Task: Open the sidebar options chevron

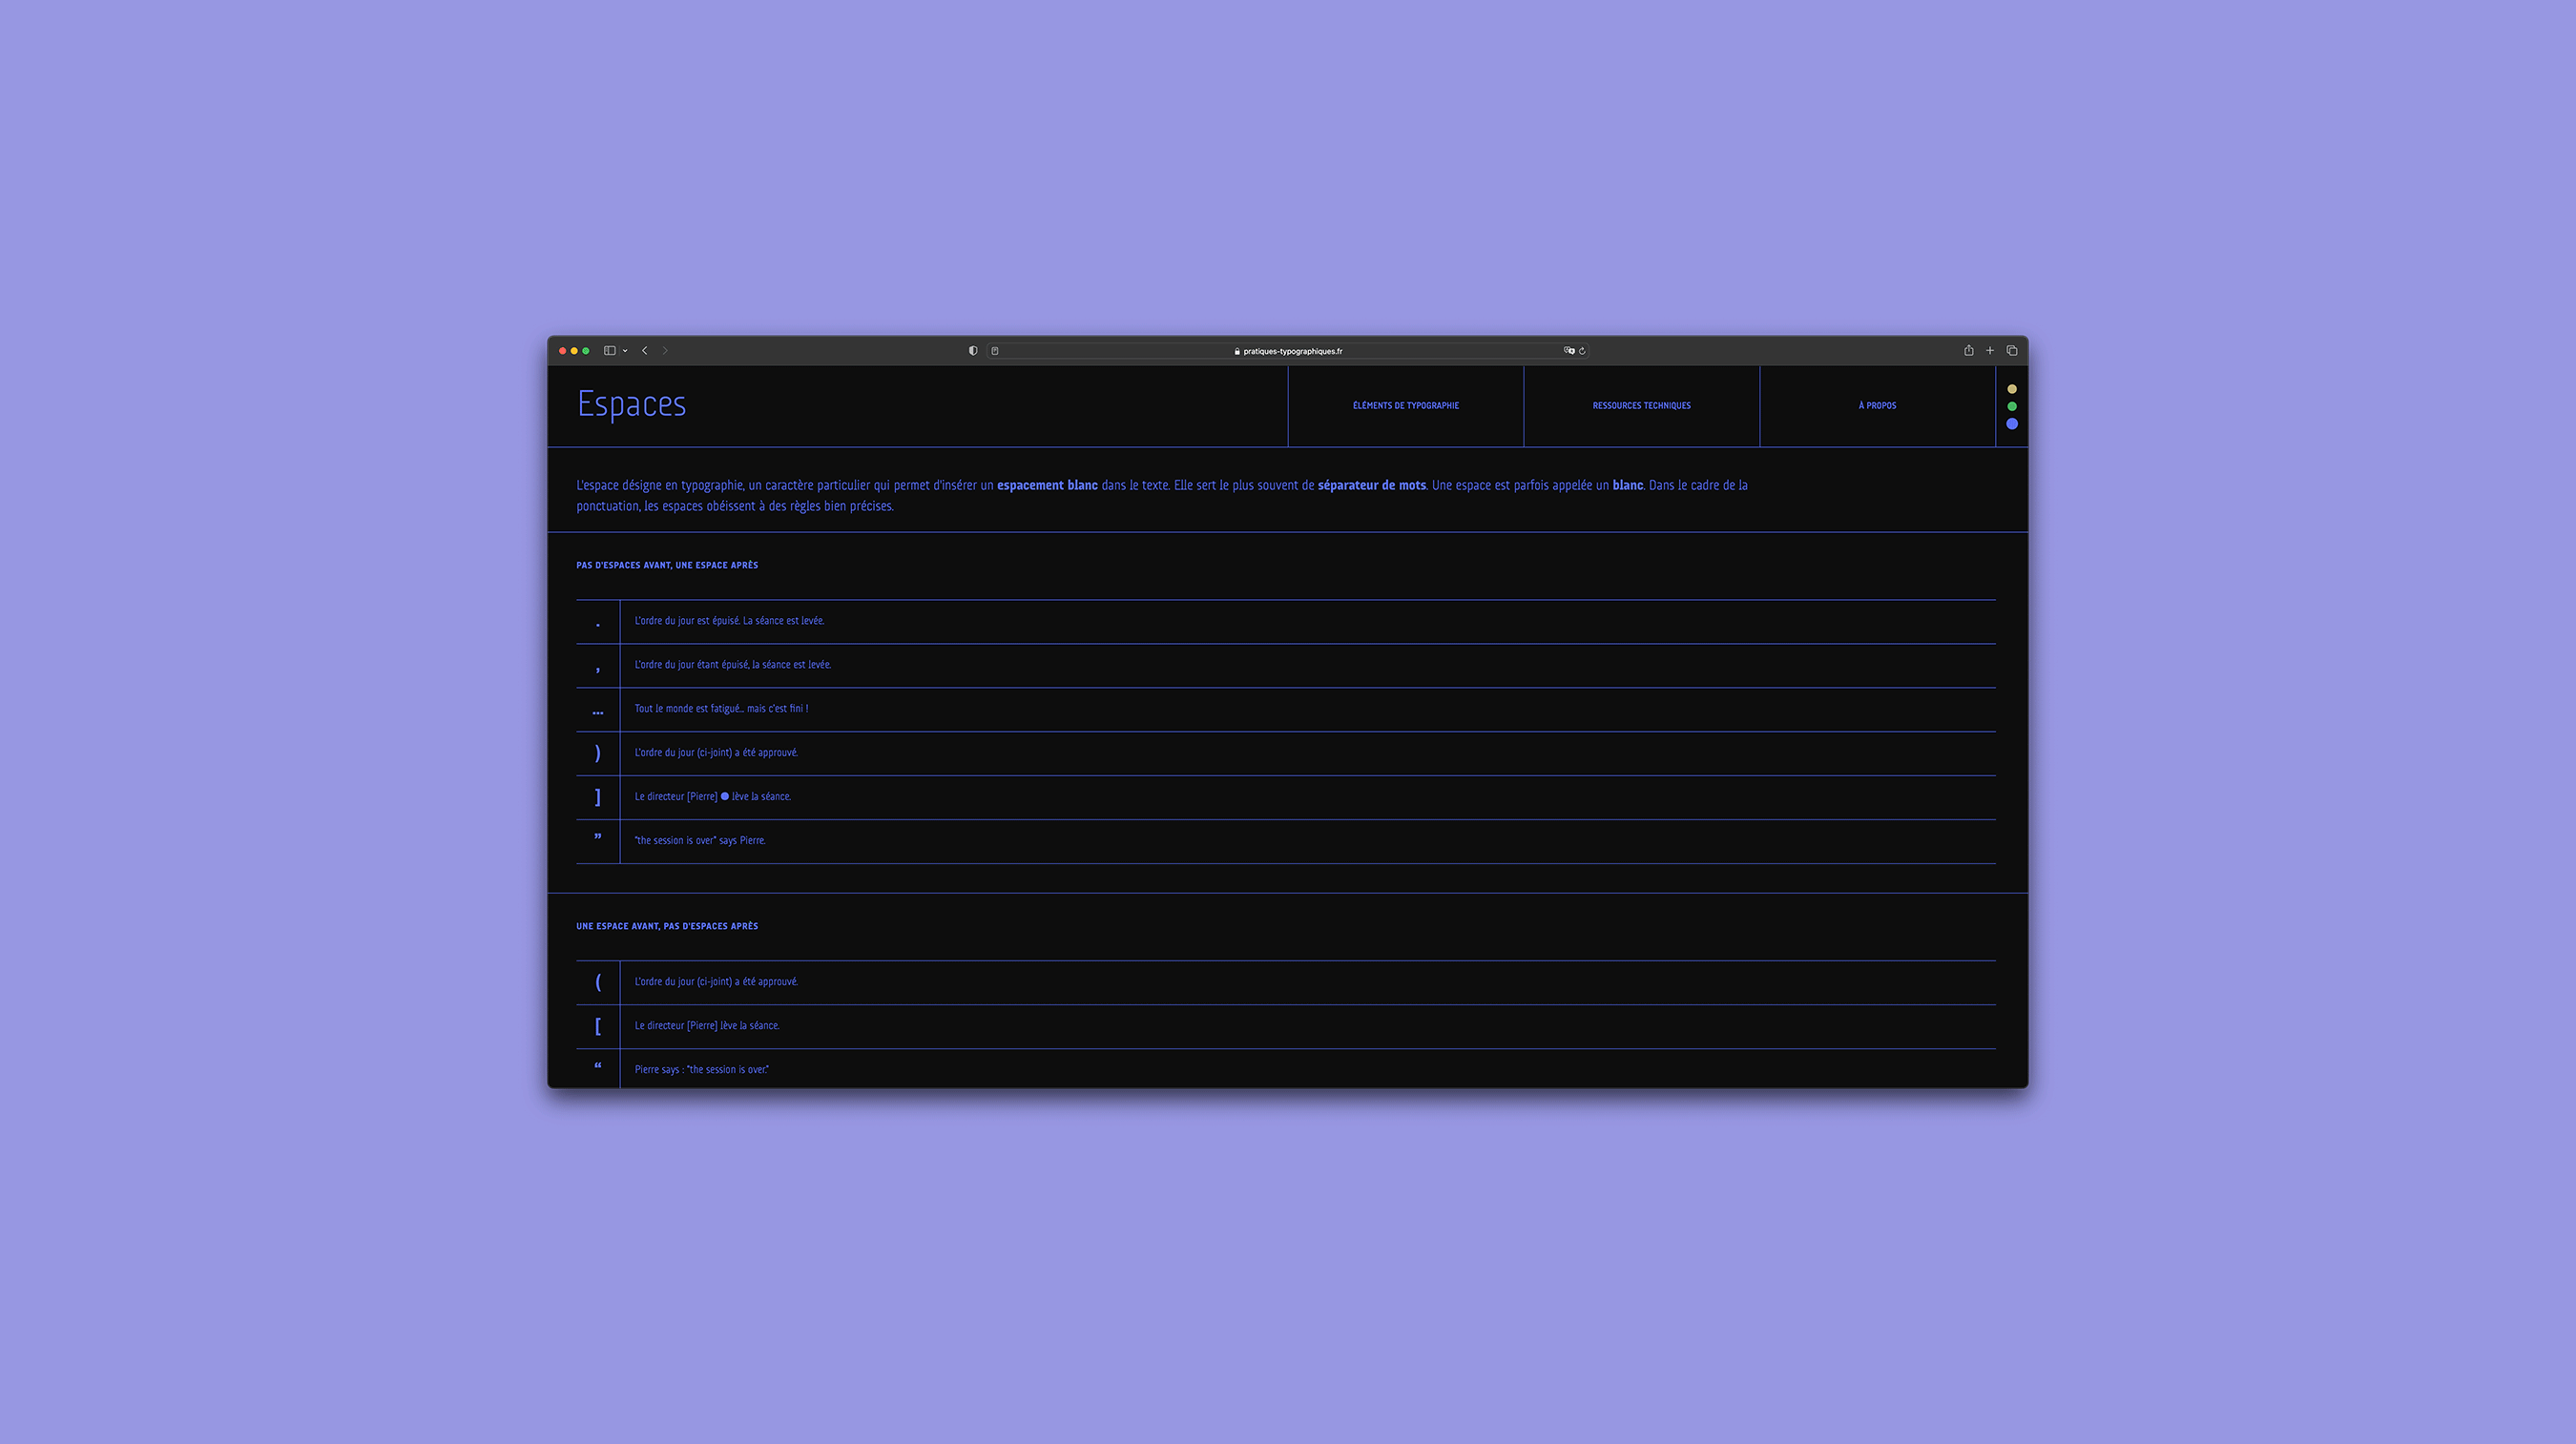Action: click(x=625, y=351)
